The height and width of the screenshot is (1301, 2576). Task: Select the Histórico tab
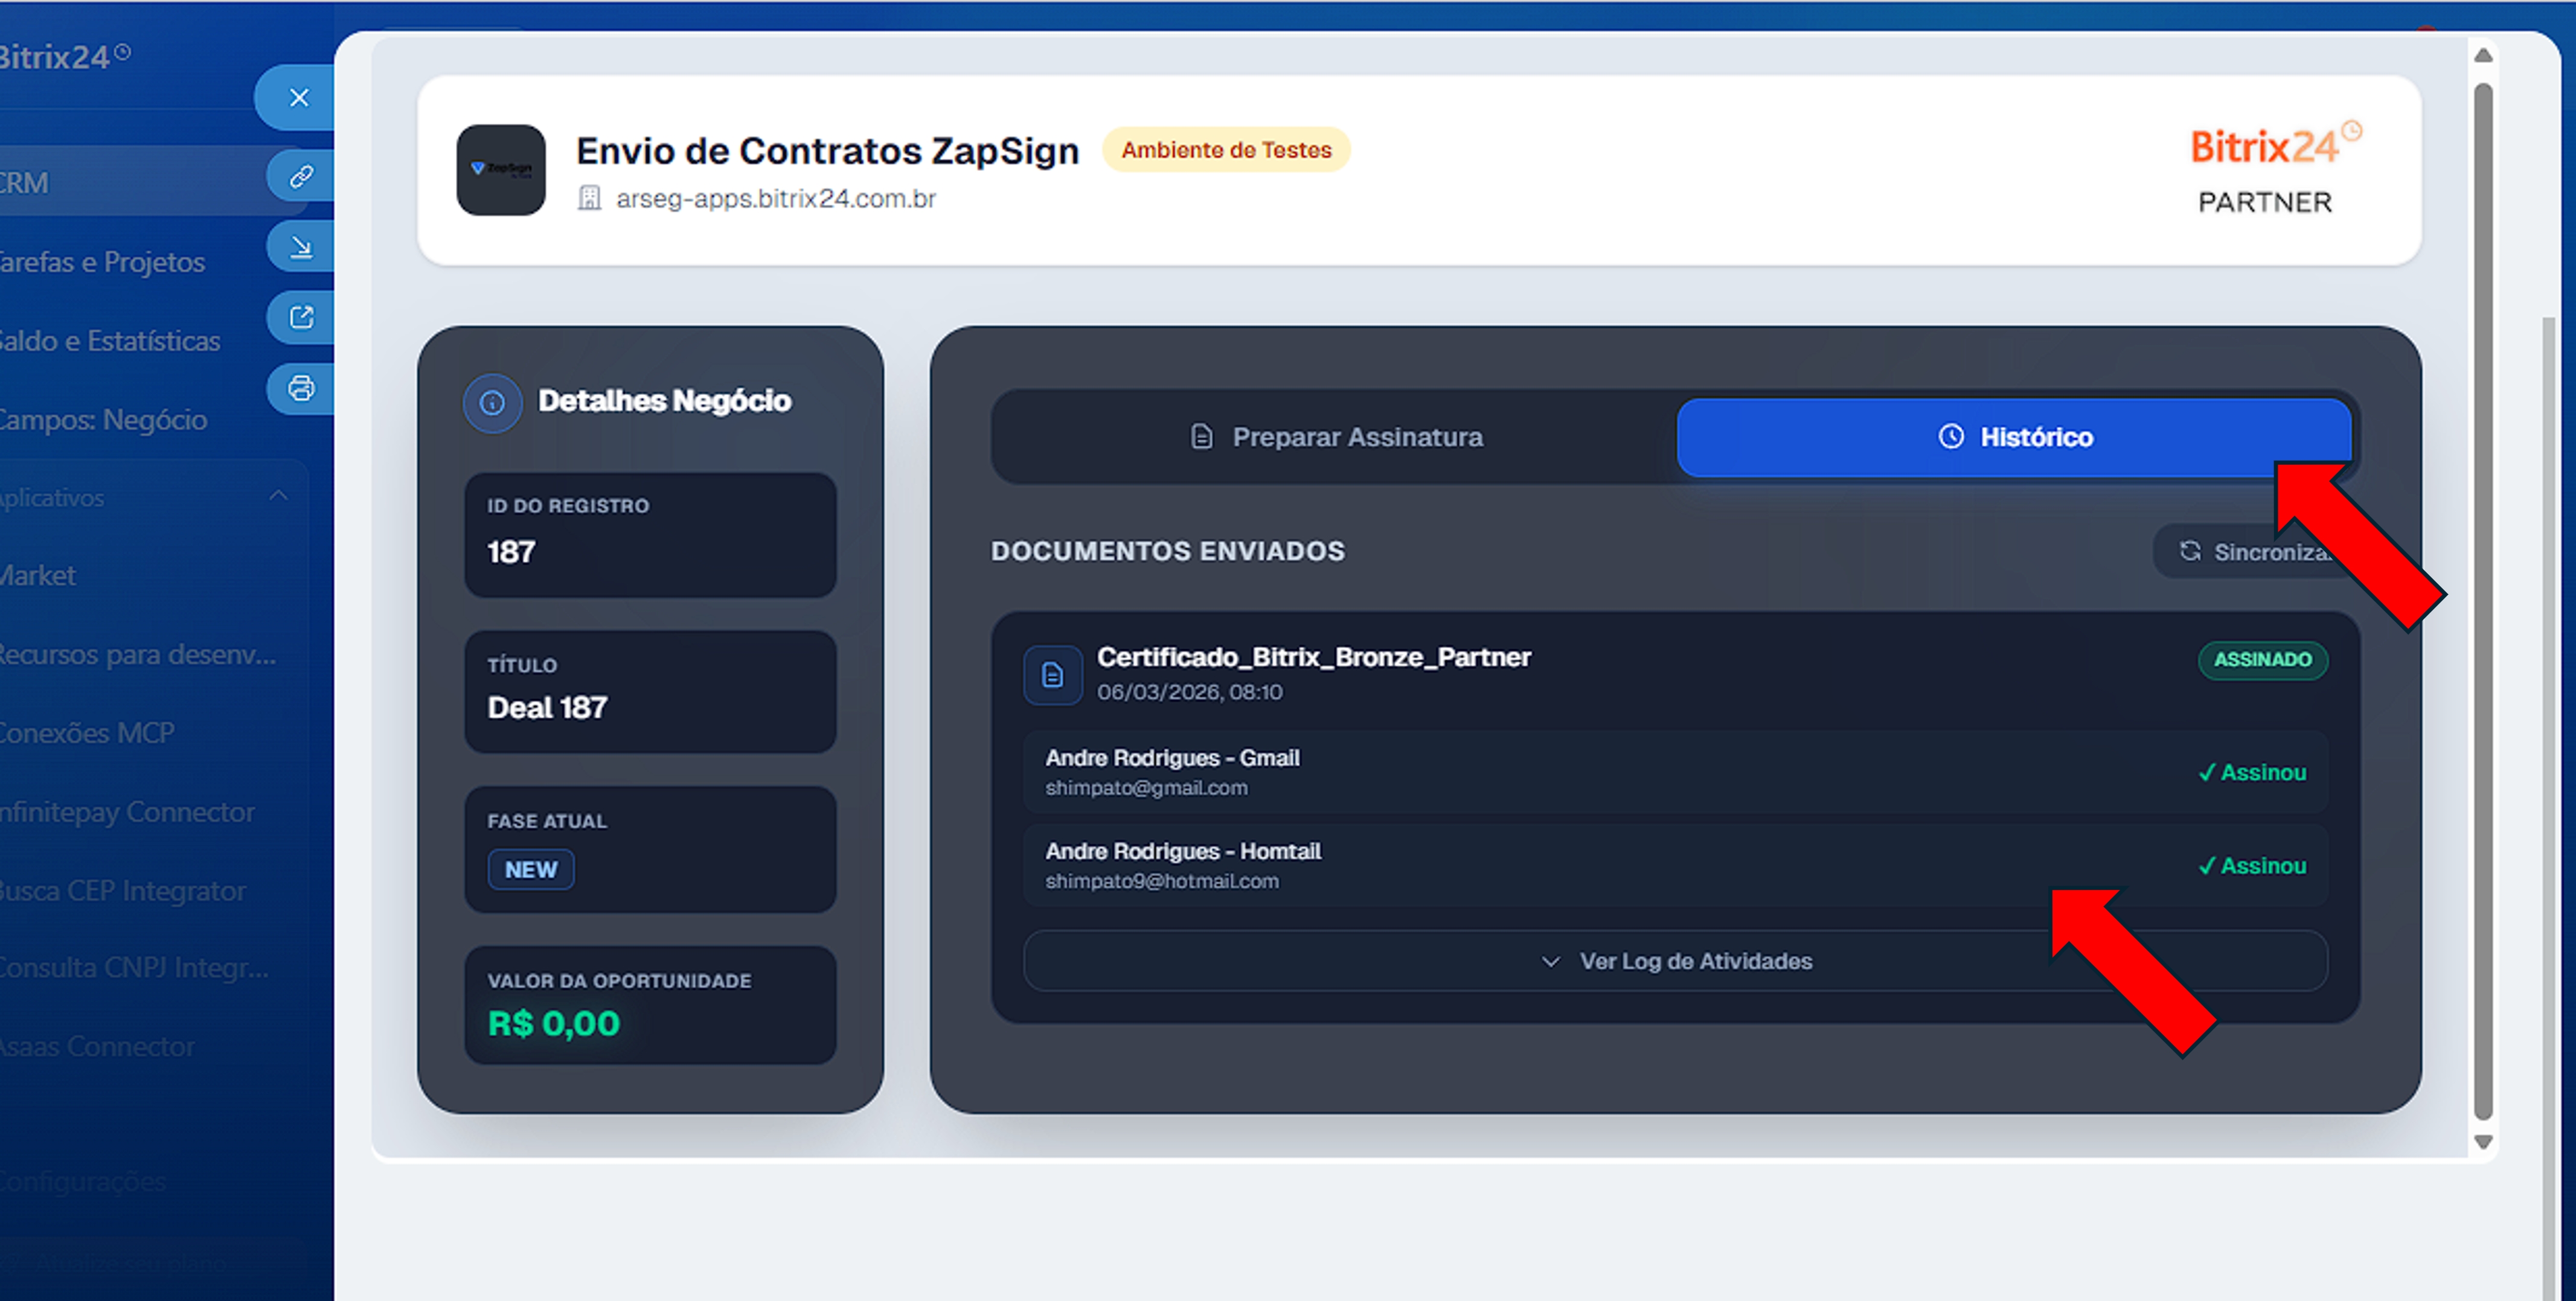click(x=2014, y=437)
